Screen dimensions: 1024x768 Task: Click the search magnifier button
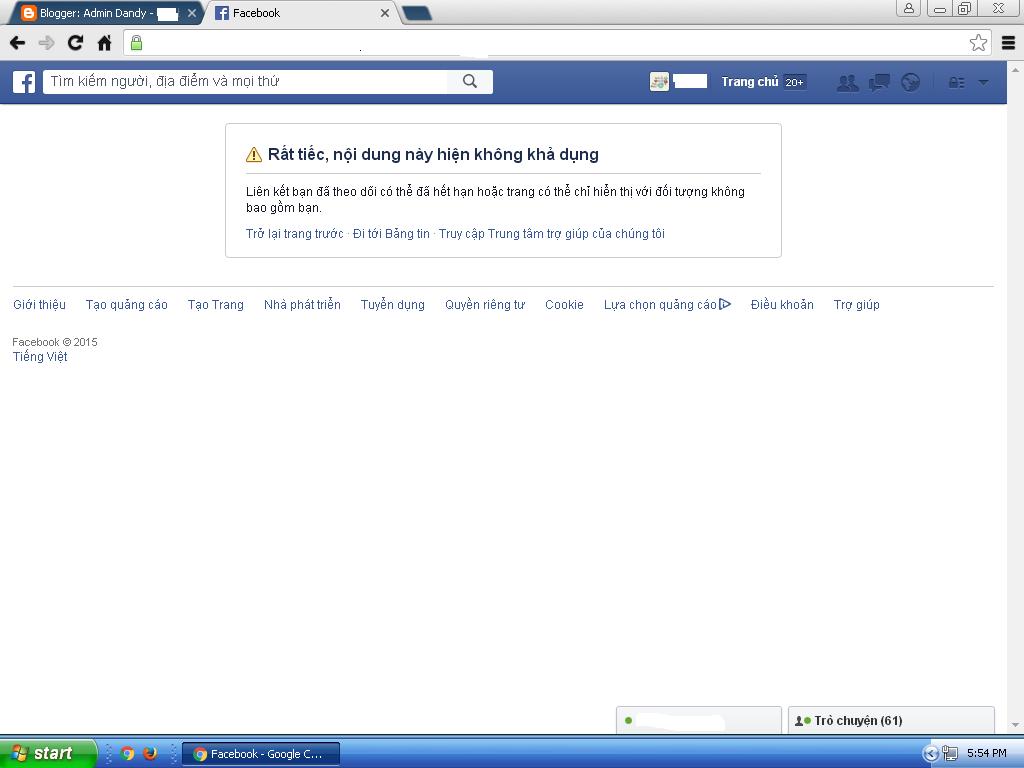click(x=470, y=82)
